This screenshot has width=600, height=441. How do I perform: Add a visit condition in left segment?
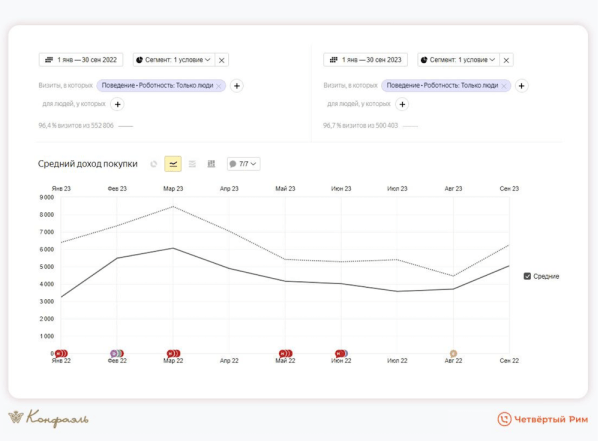click(x=237, y=86)
